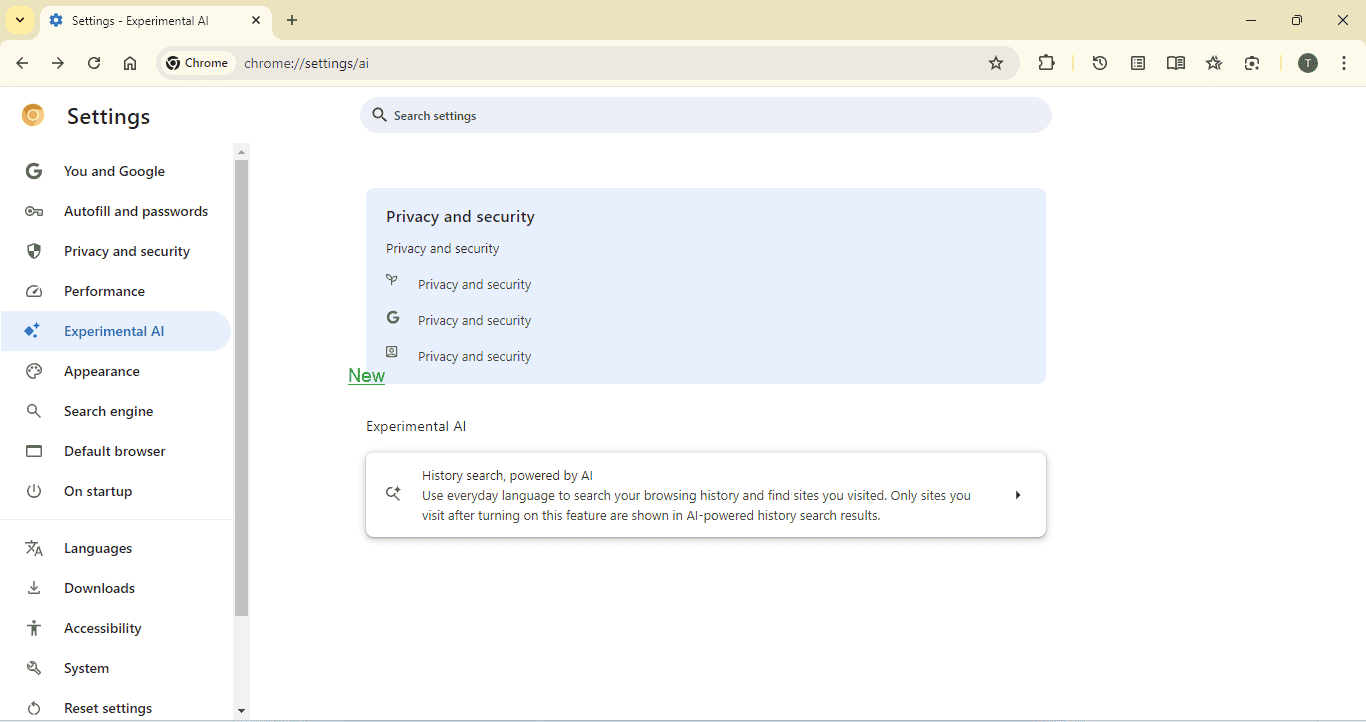Click the forward navigation arrow
This screenshot has width=1366, height=722.
coord(58,63)
